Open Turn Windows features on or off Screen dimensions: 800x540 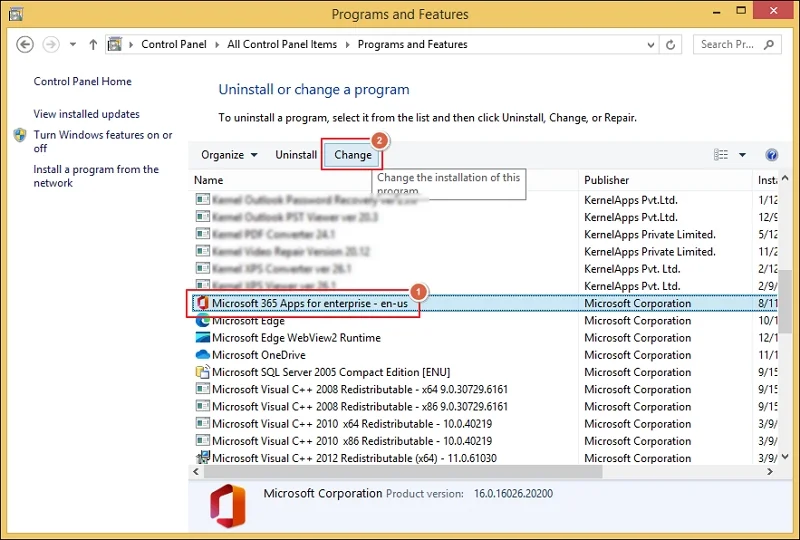point(101,141)
